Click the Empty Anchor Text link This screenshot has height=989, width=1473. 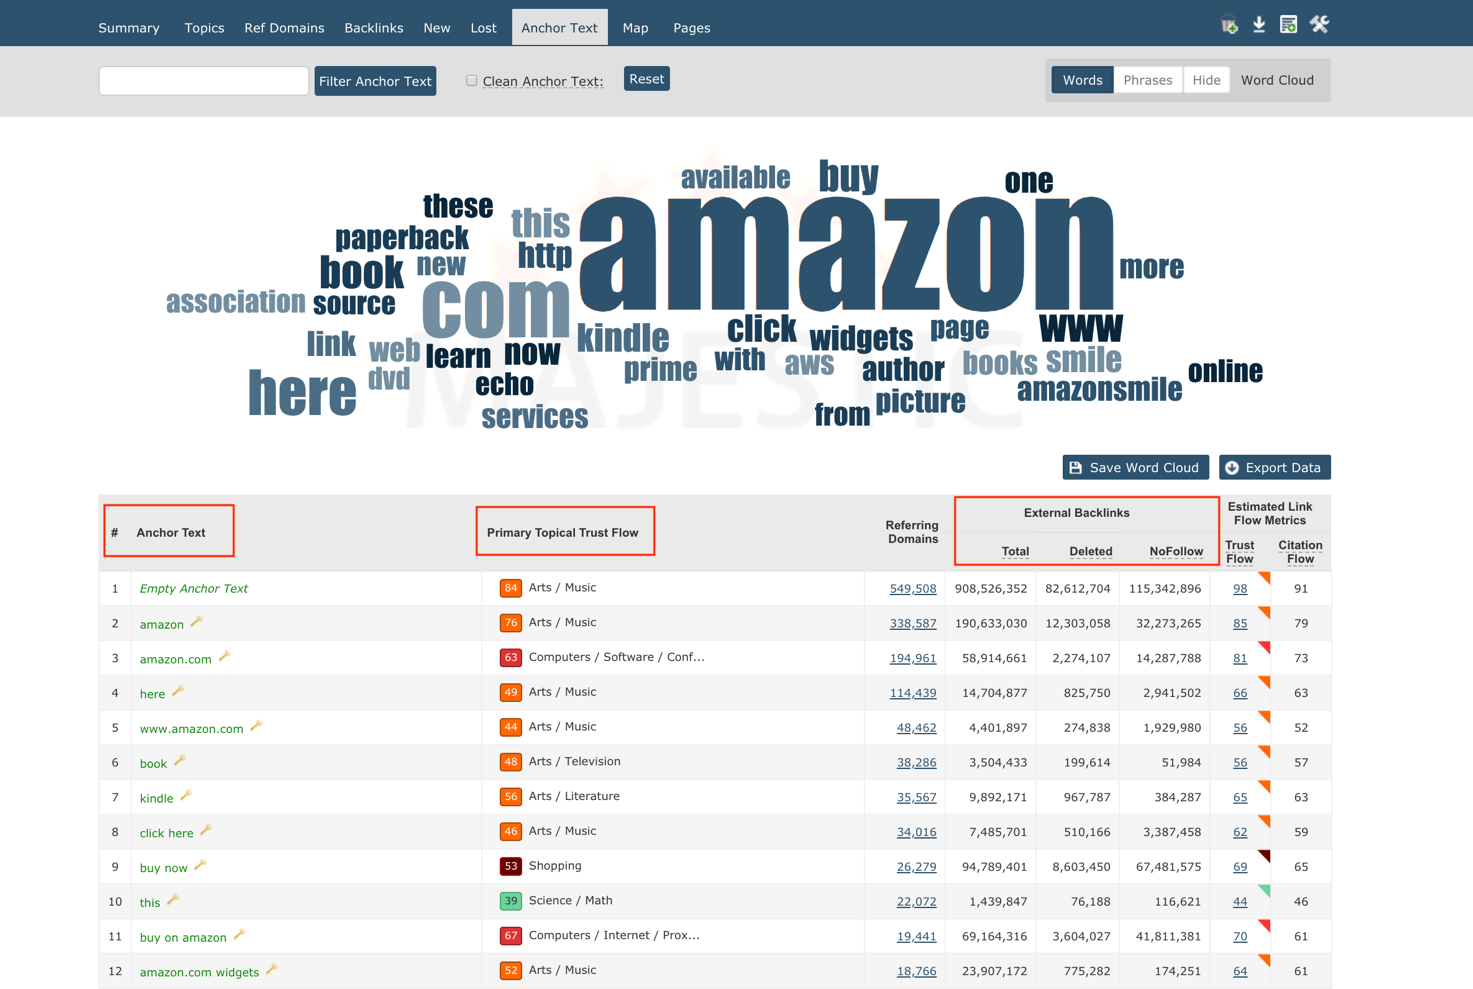click(193, 589)
